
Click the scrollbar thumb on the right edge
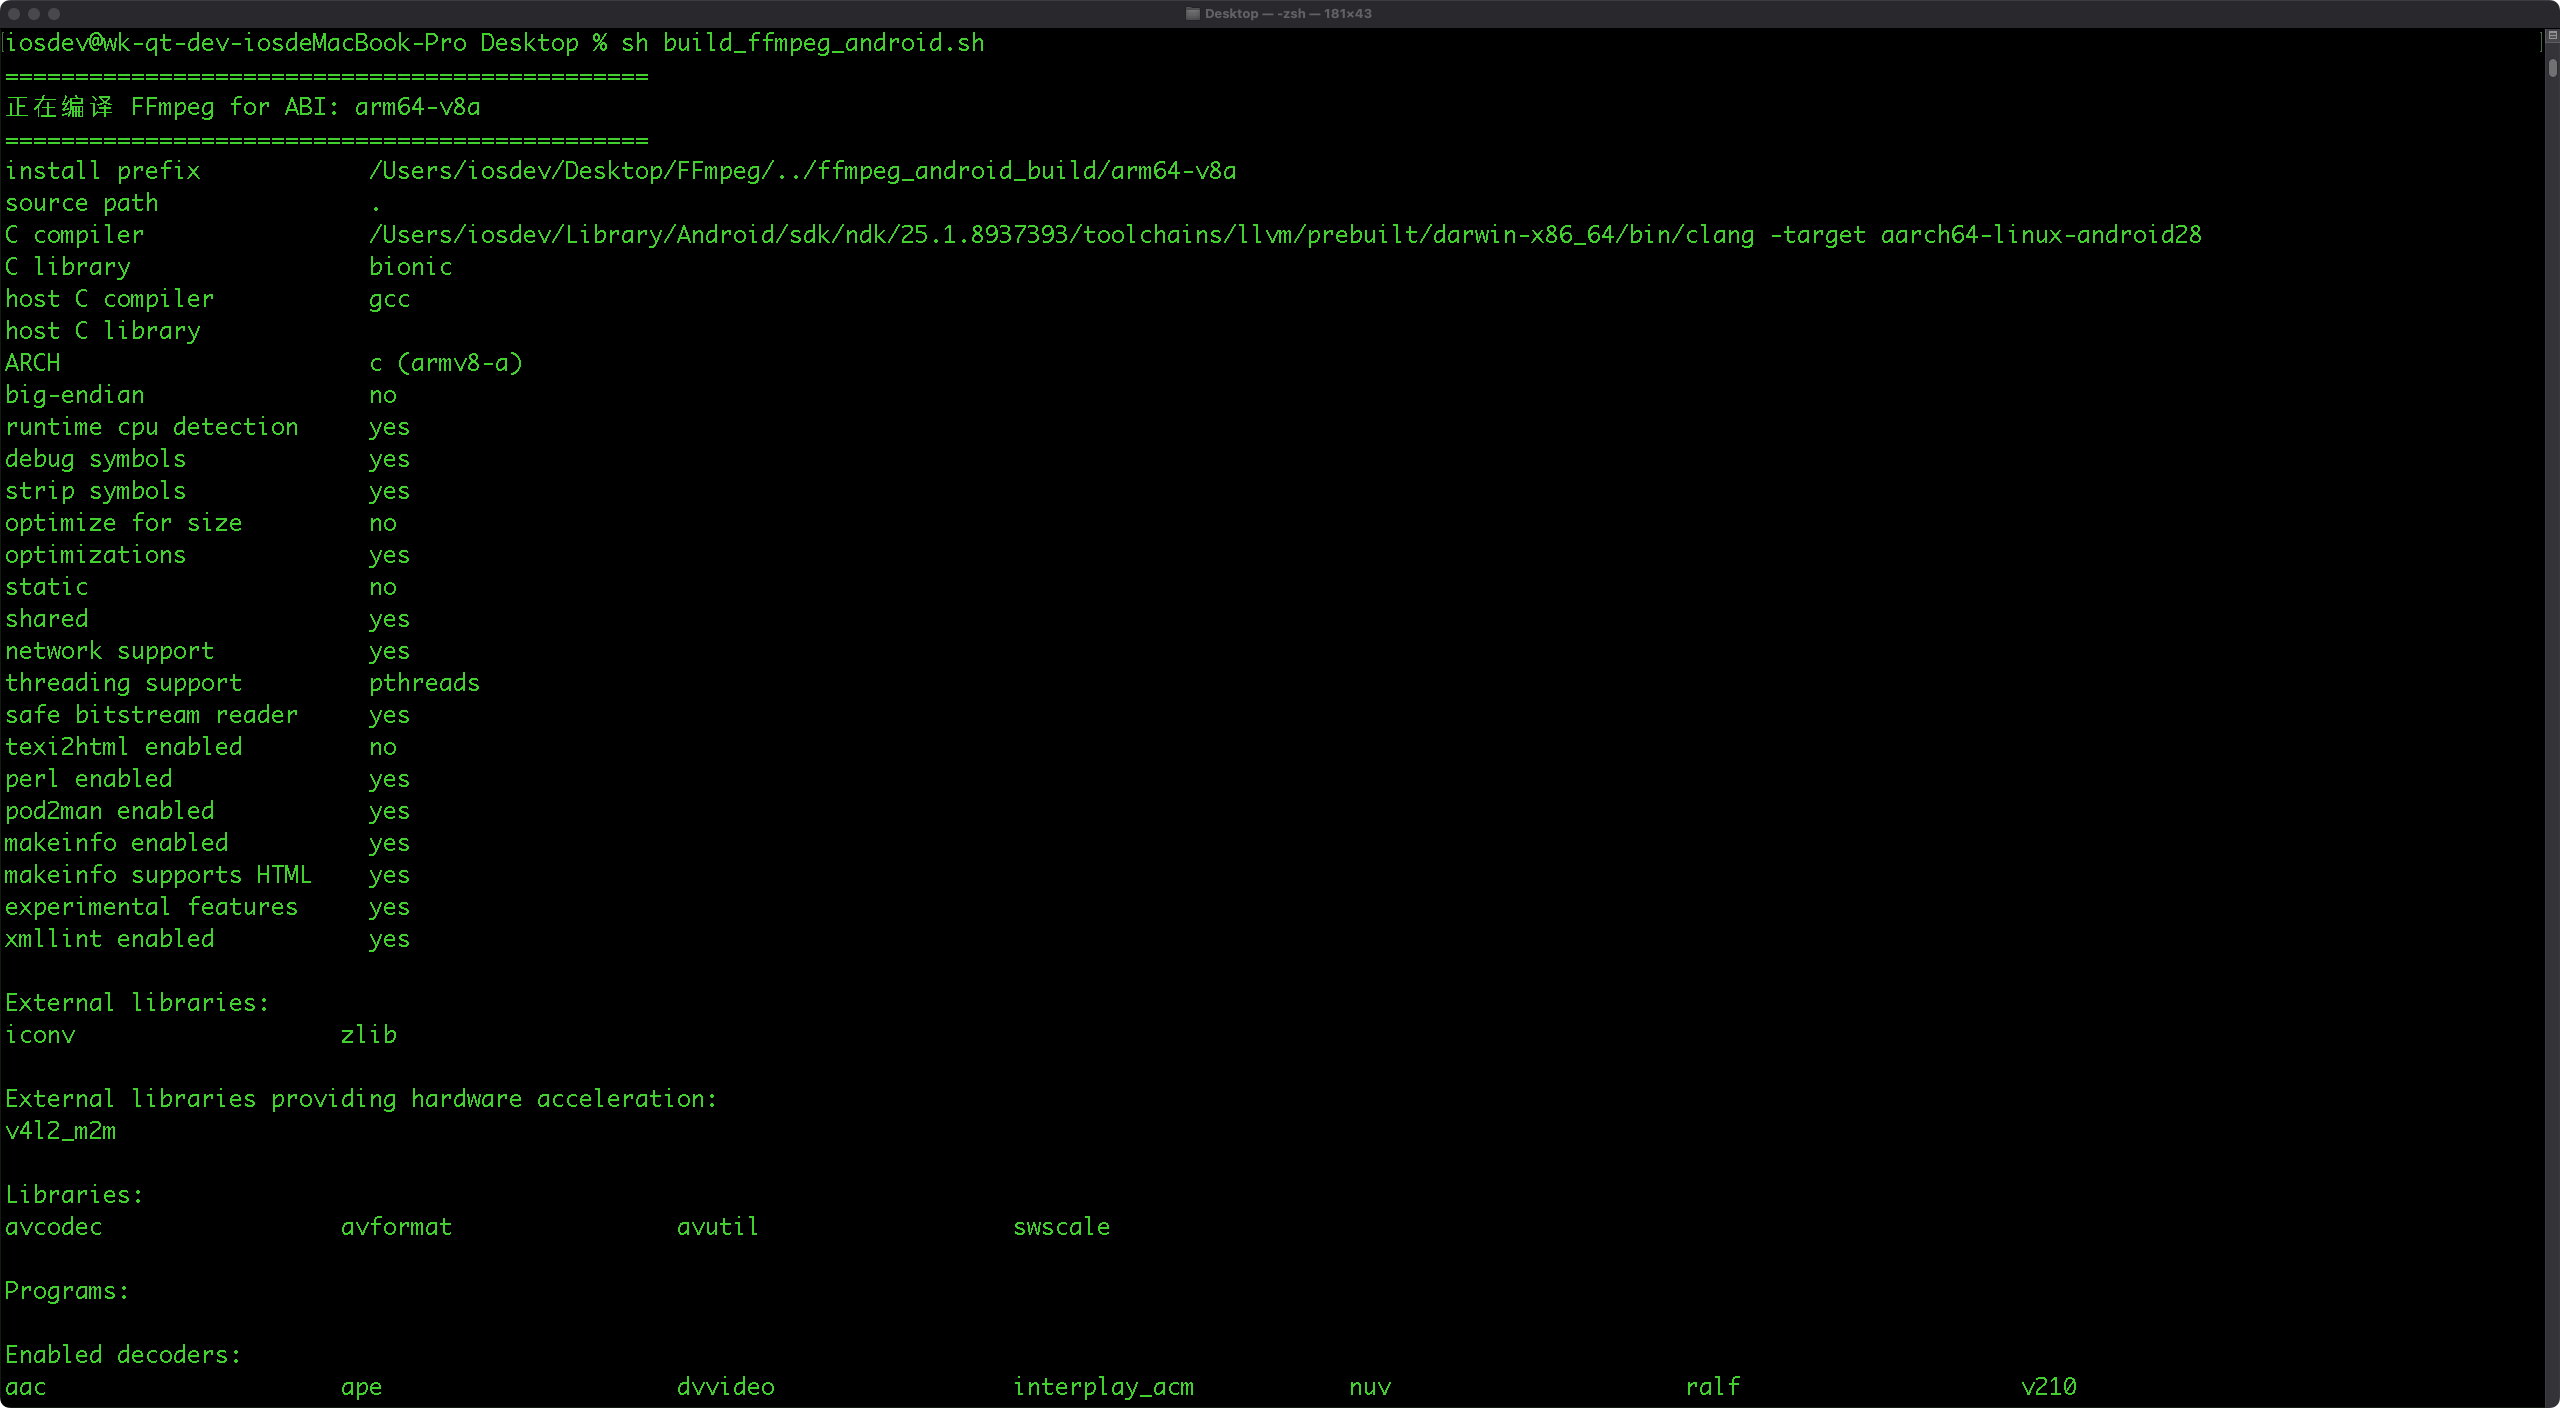2552,67
